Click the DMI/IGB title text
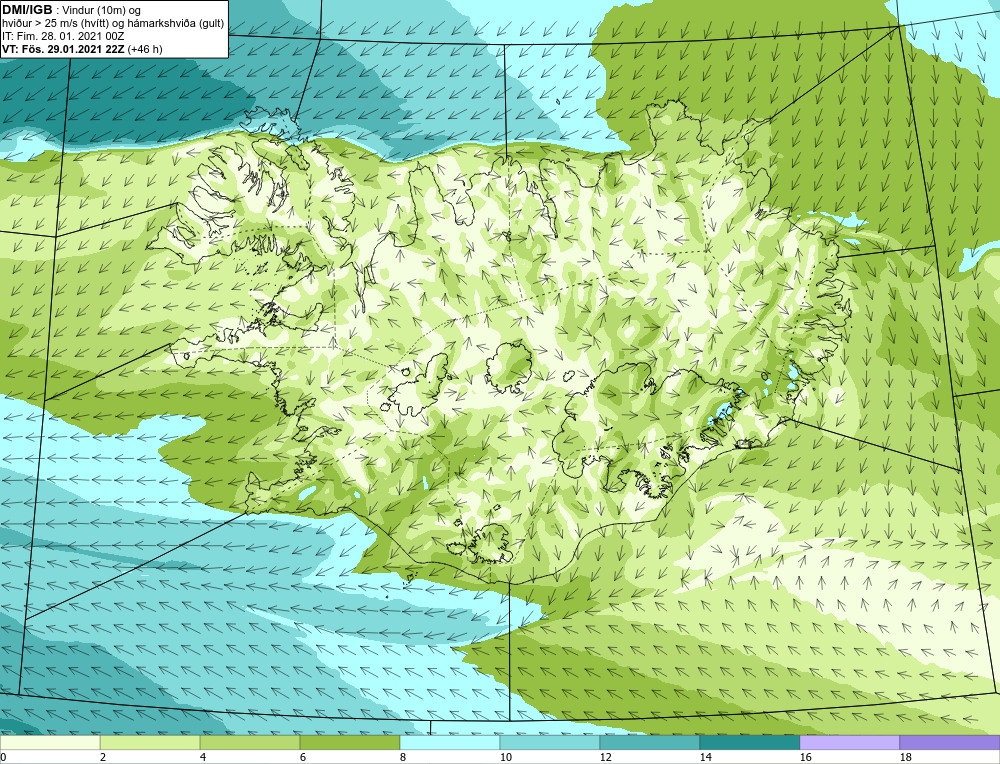 click(27, 10)
